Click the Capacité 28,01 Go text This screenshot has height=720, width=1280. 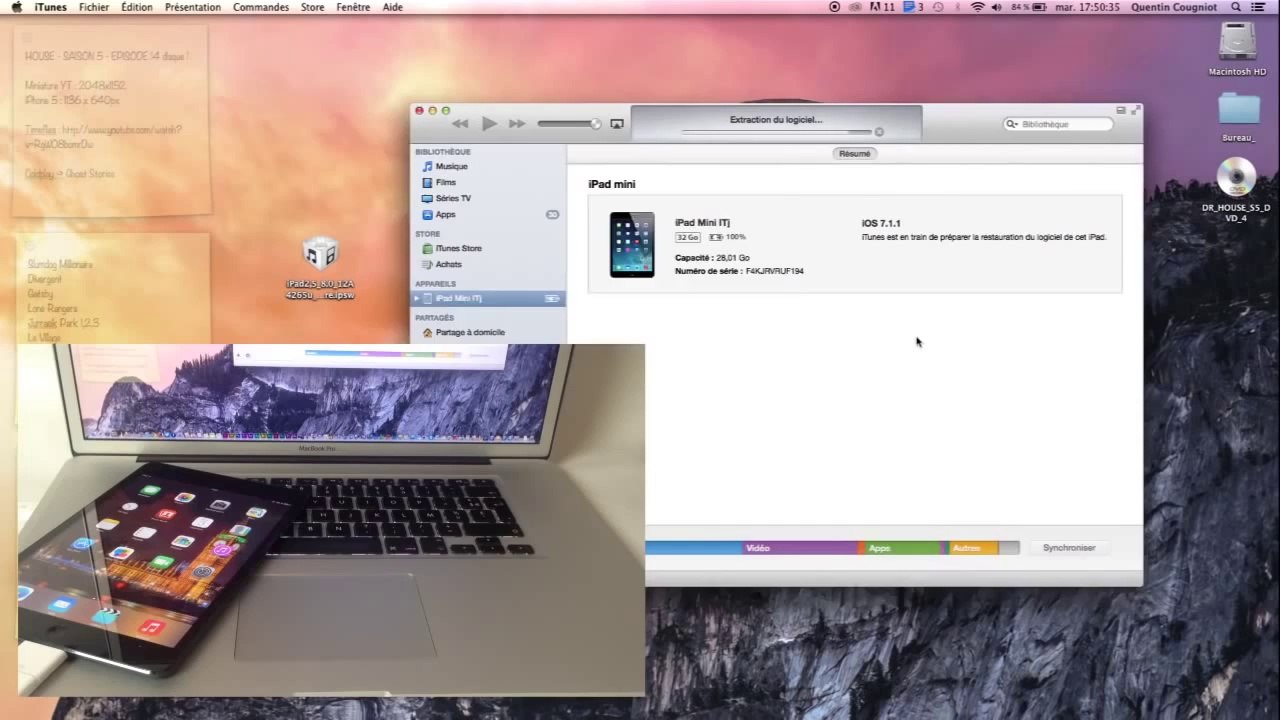click(x=712, y=258)
